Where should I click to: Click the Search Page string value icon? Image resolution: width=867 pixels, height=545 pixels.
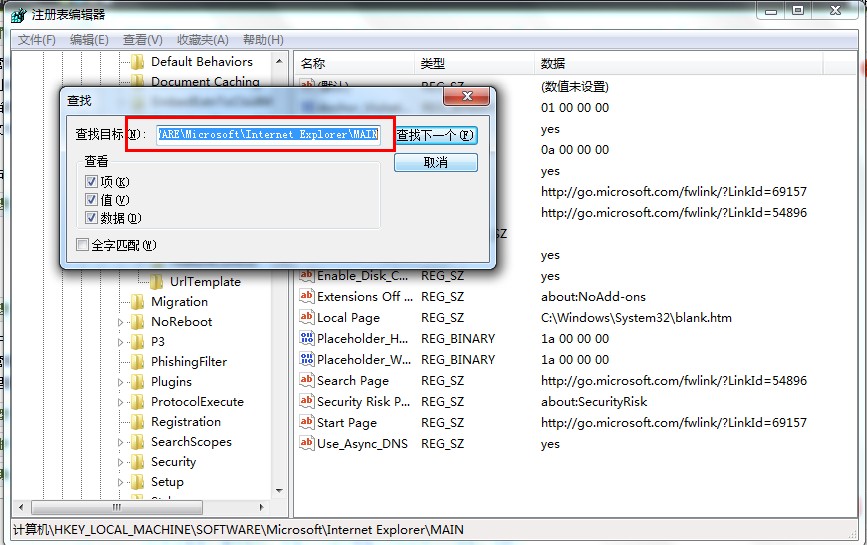tap(306, 380)
